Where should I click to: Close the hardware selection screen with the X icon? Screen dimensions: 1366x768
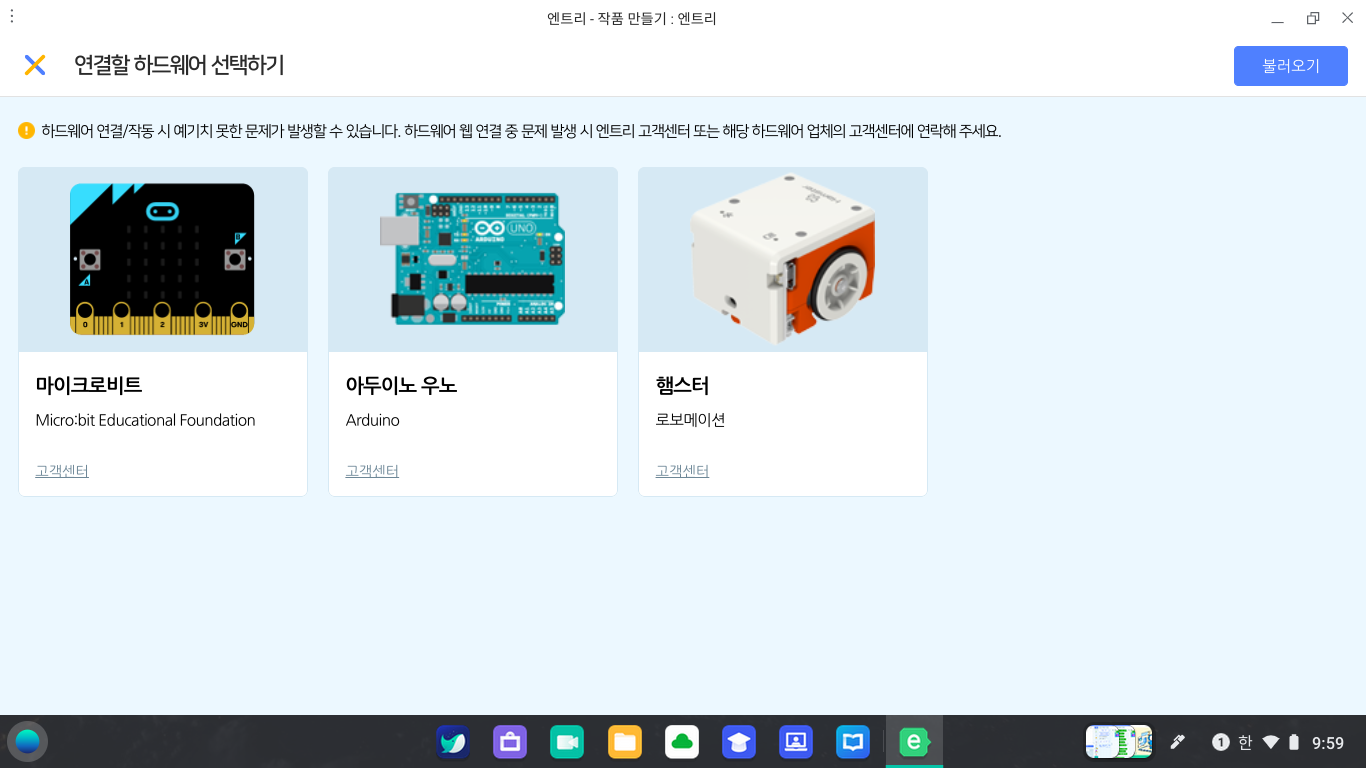pos(35,65)
